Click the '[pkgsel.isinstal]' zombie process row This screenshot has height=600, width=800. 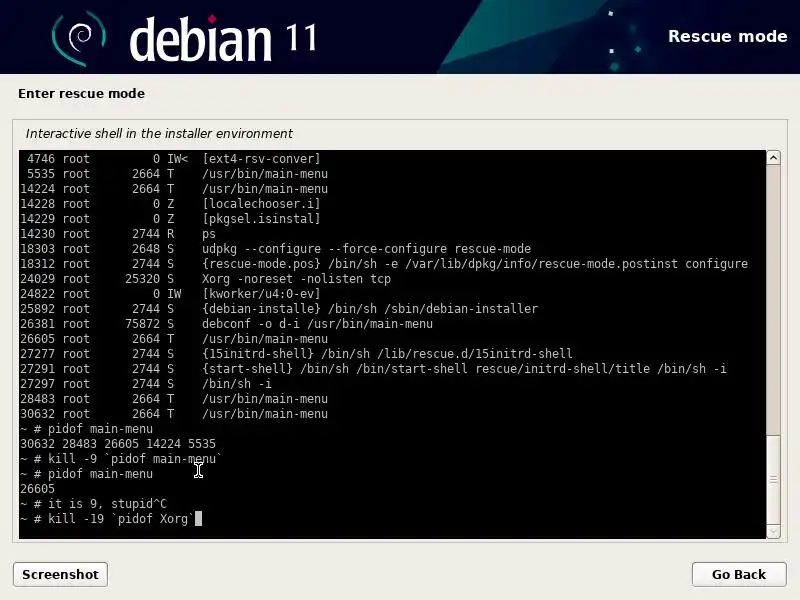[x=170, y=219]
